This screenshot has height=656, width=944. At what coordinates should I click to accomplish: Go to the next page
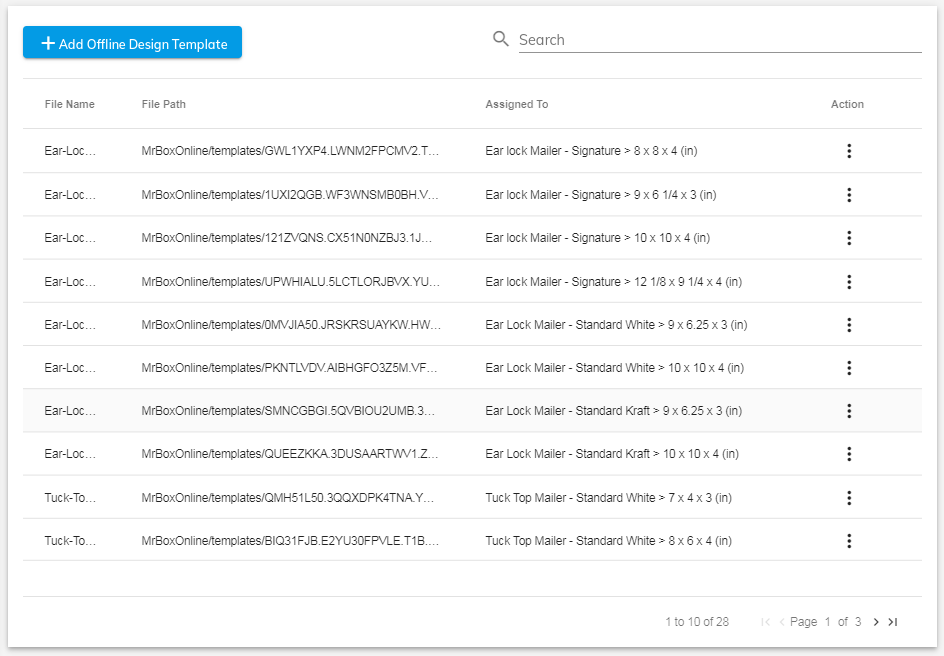(x=876, y=622)
